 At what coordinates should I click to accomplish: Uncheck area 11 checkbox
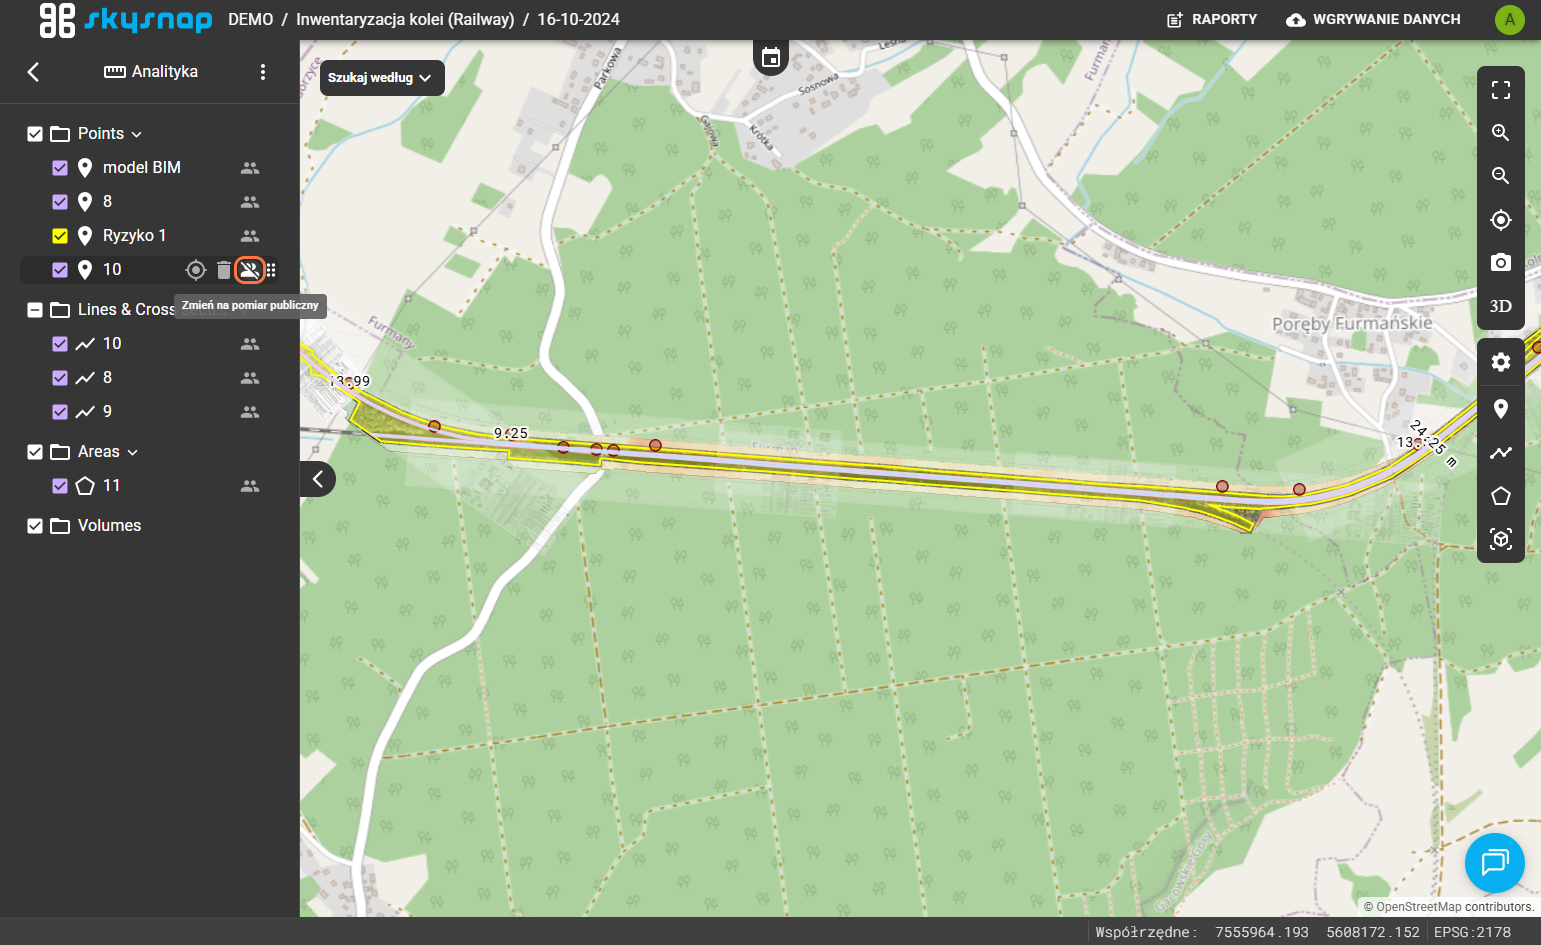[x=60, y=486]
